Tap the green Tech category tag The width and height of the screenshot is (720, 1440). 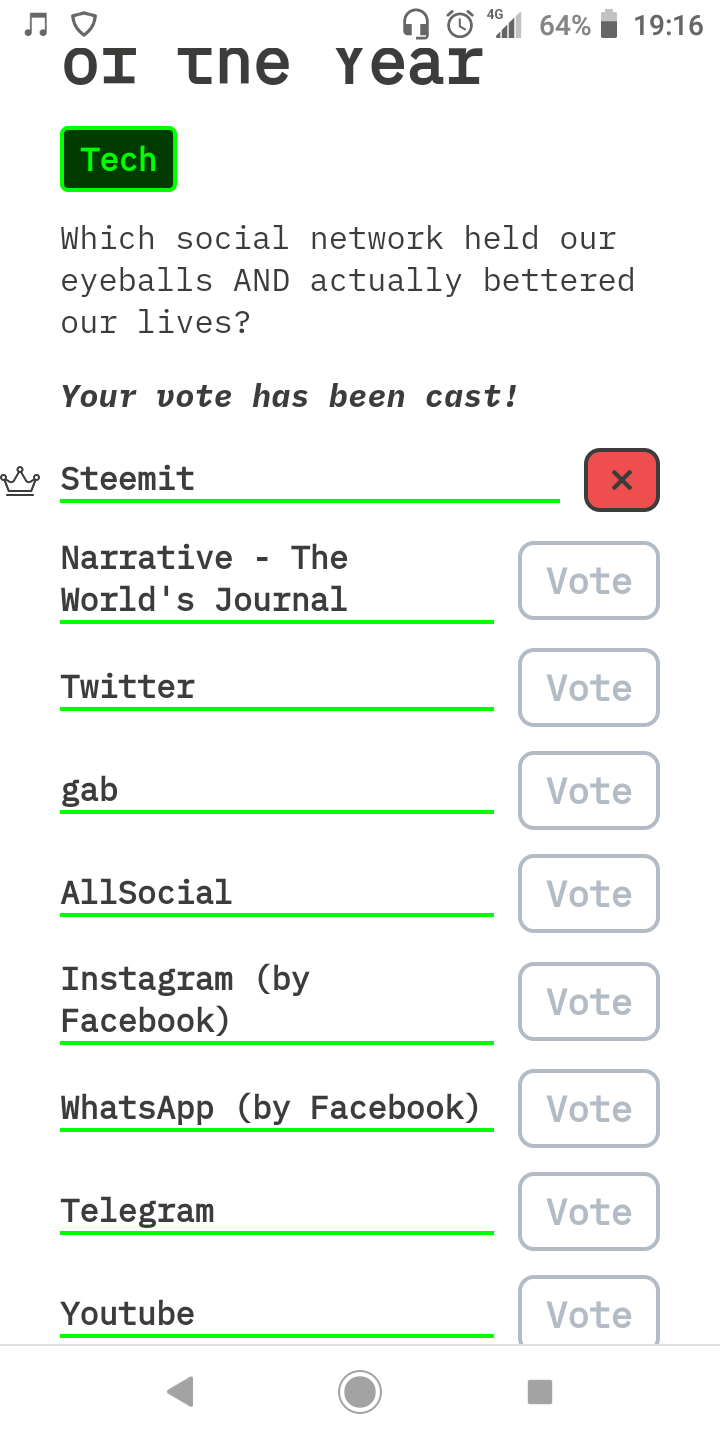point(118,159)
